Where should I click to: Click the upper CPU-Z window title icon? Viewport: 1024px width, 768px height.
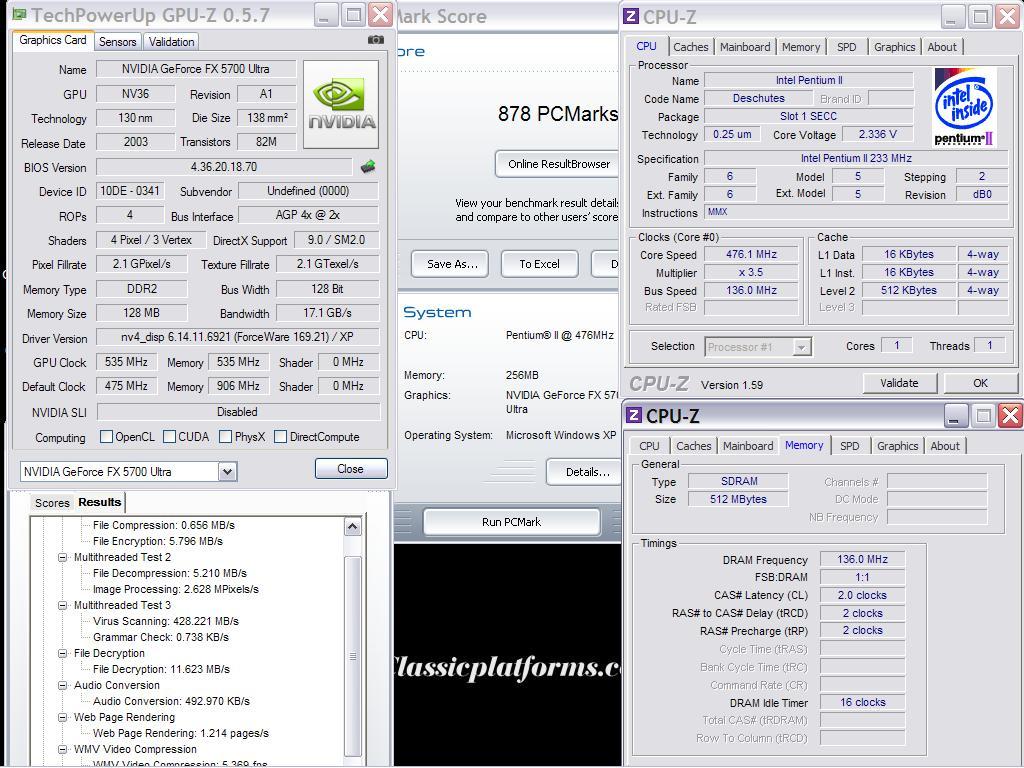tap(631, 16)
